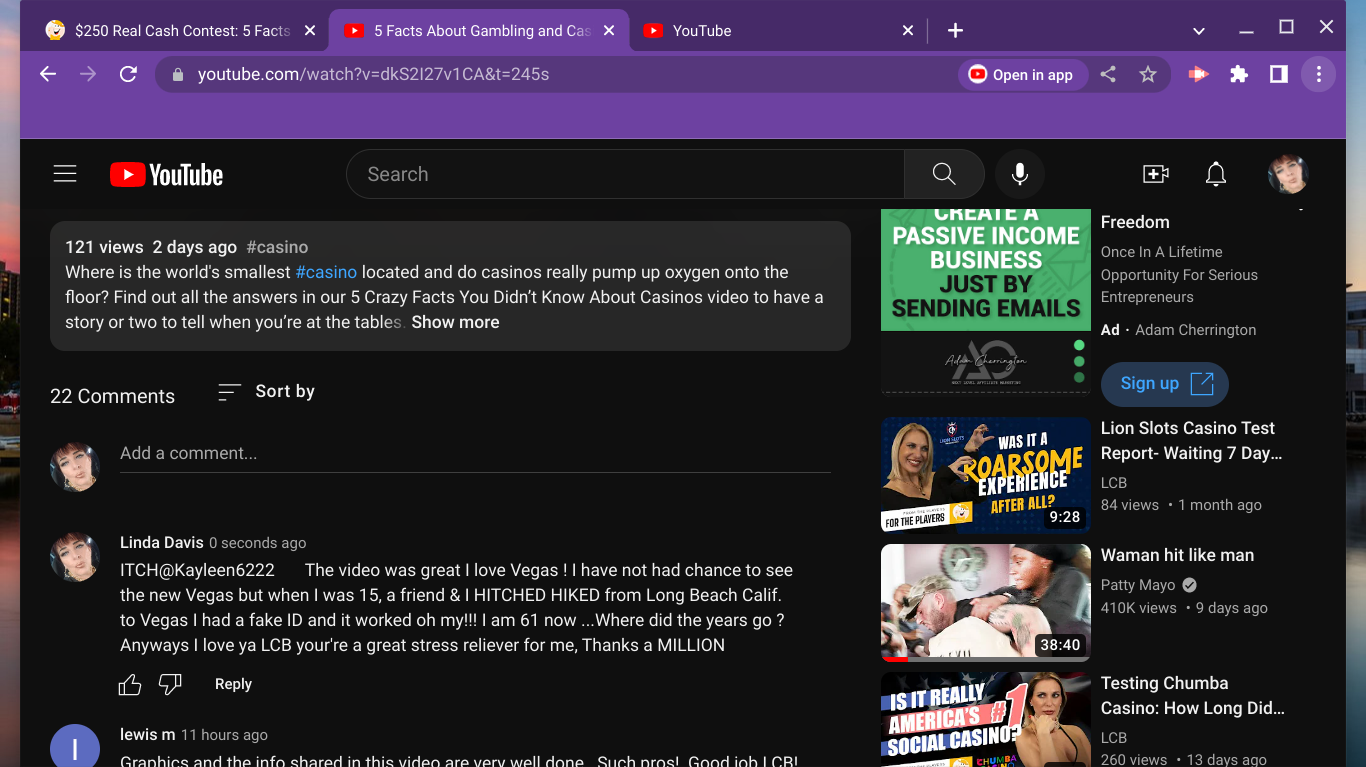1366x767 pixels.
Task: Open lewis m commenter name
Action: click(x=148, y=734)
